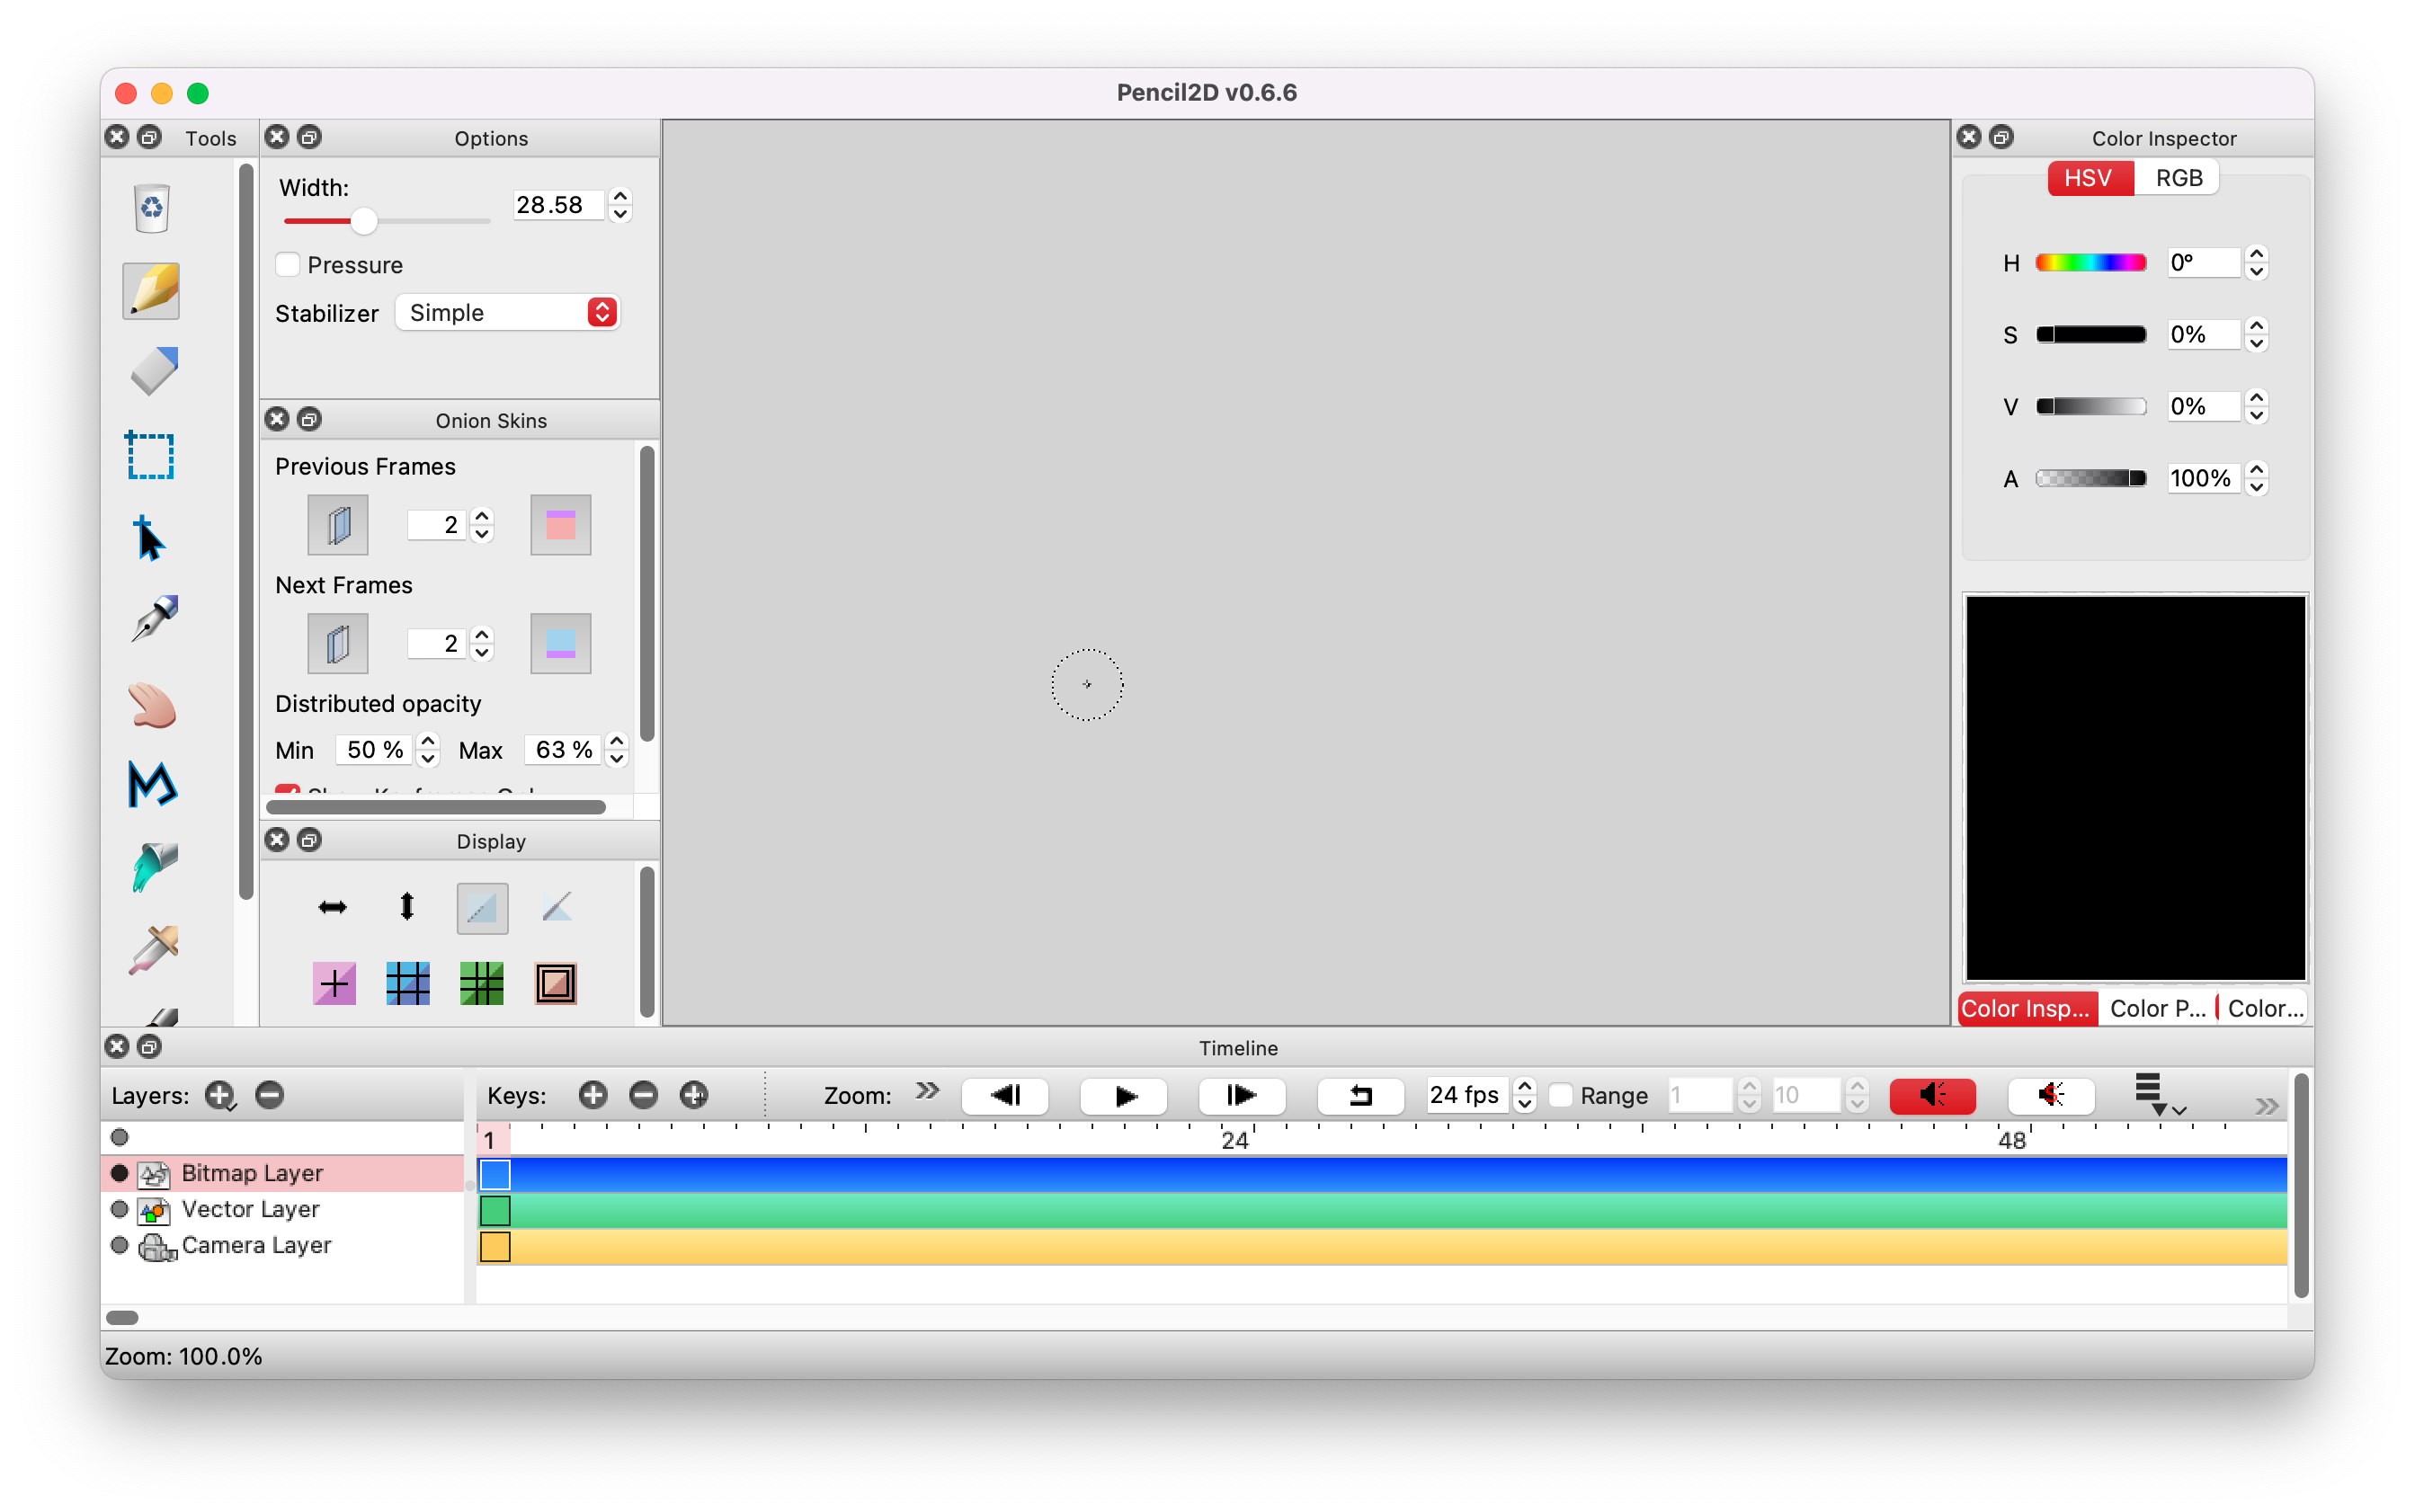Open the Color Palette bottom tab
This screenshot has height=1512, width=2415.
[x=2157, y=1008]
